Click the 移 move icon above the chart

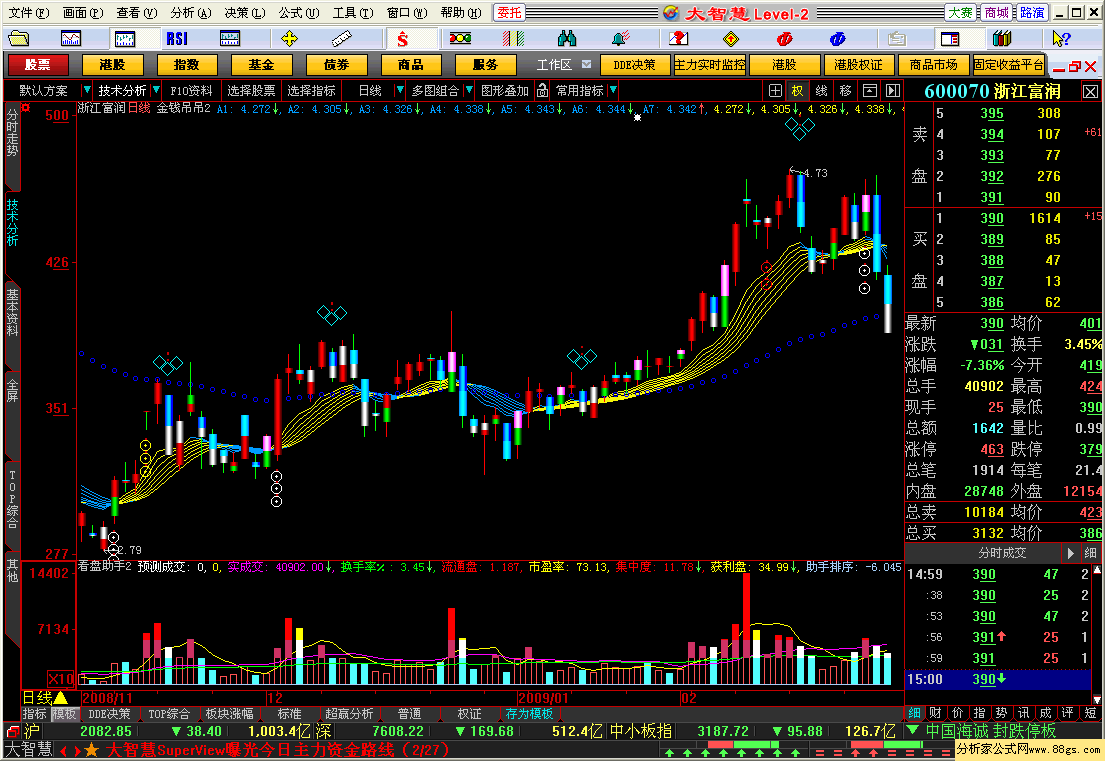tap(846, 90)
